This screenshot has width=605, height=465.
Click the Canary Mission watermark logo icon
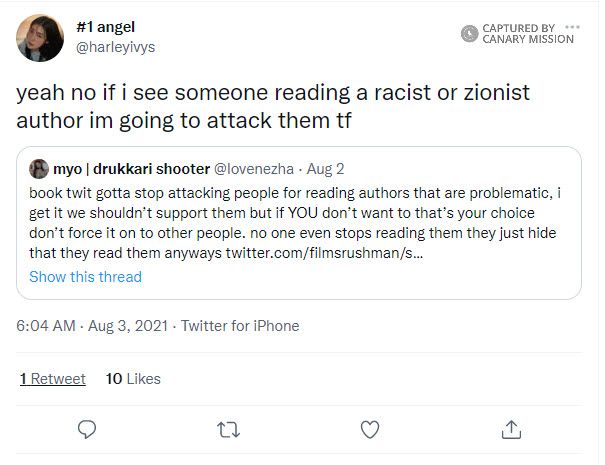(x=469, y=33)
